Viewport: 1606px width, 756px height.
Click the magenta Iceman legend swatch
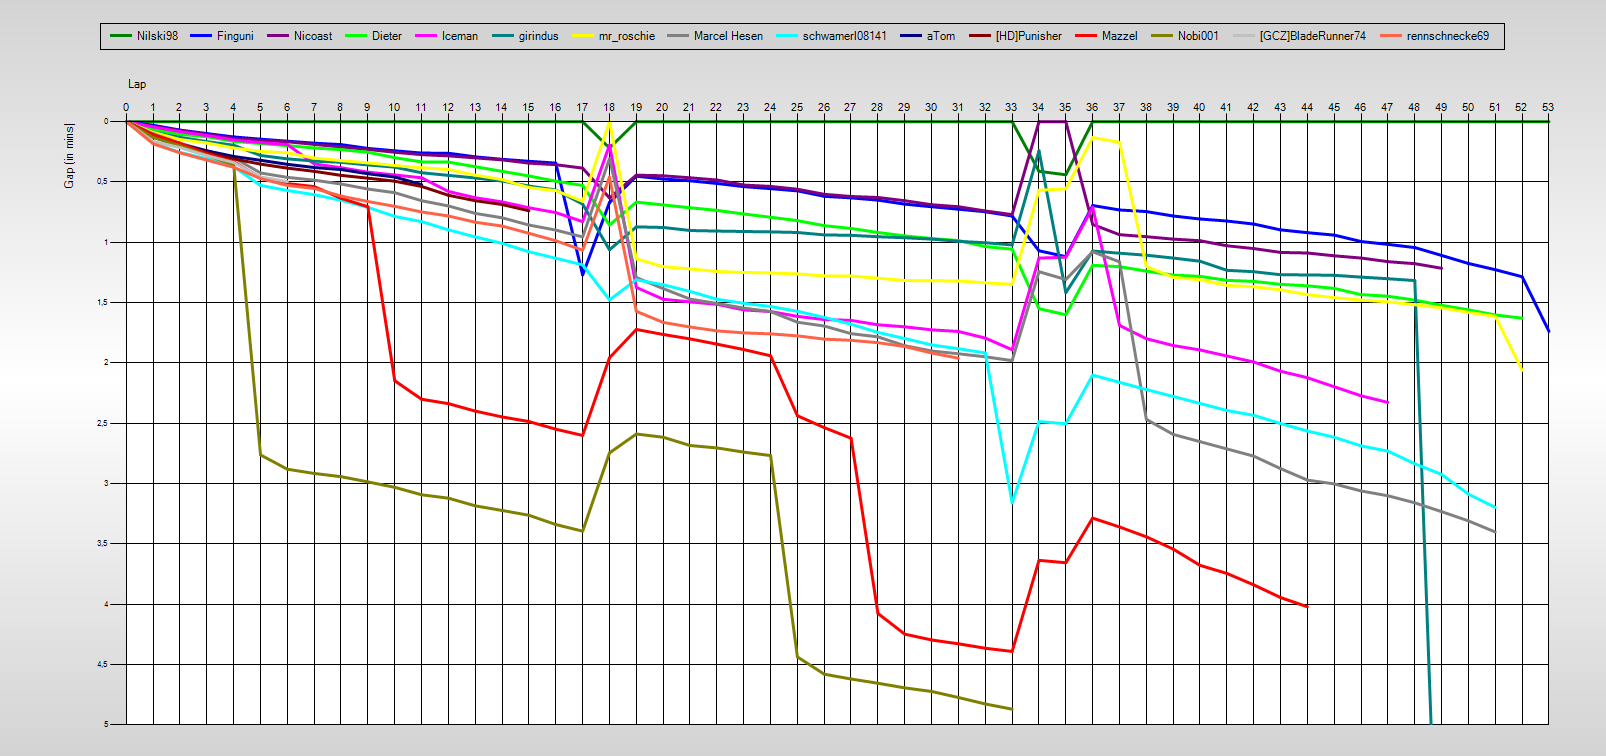(426, 36)
